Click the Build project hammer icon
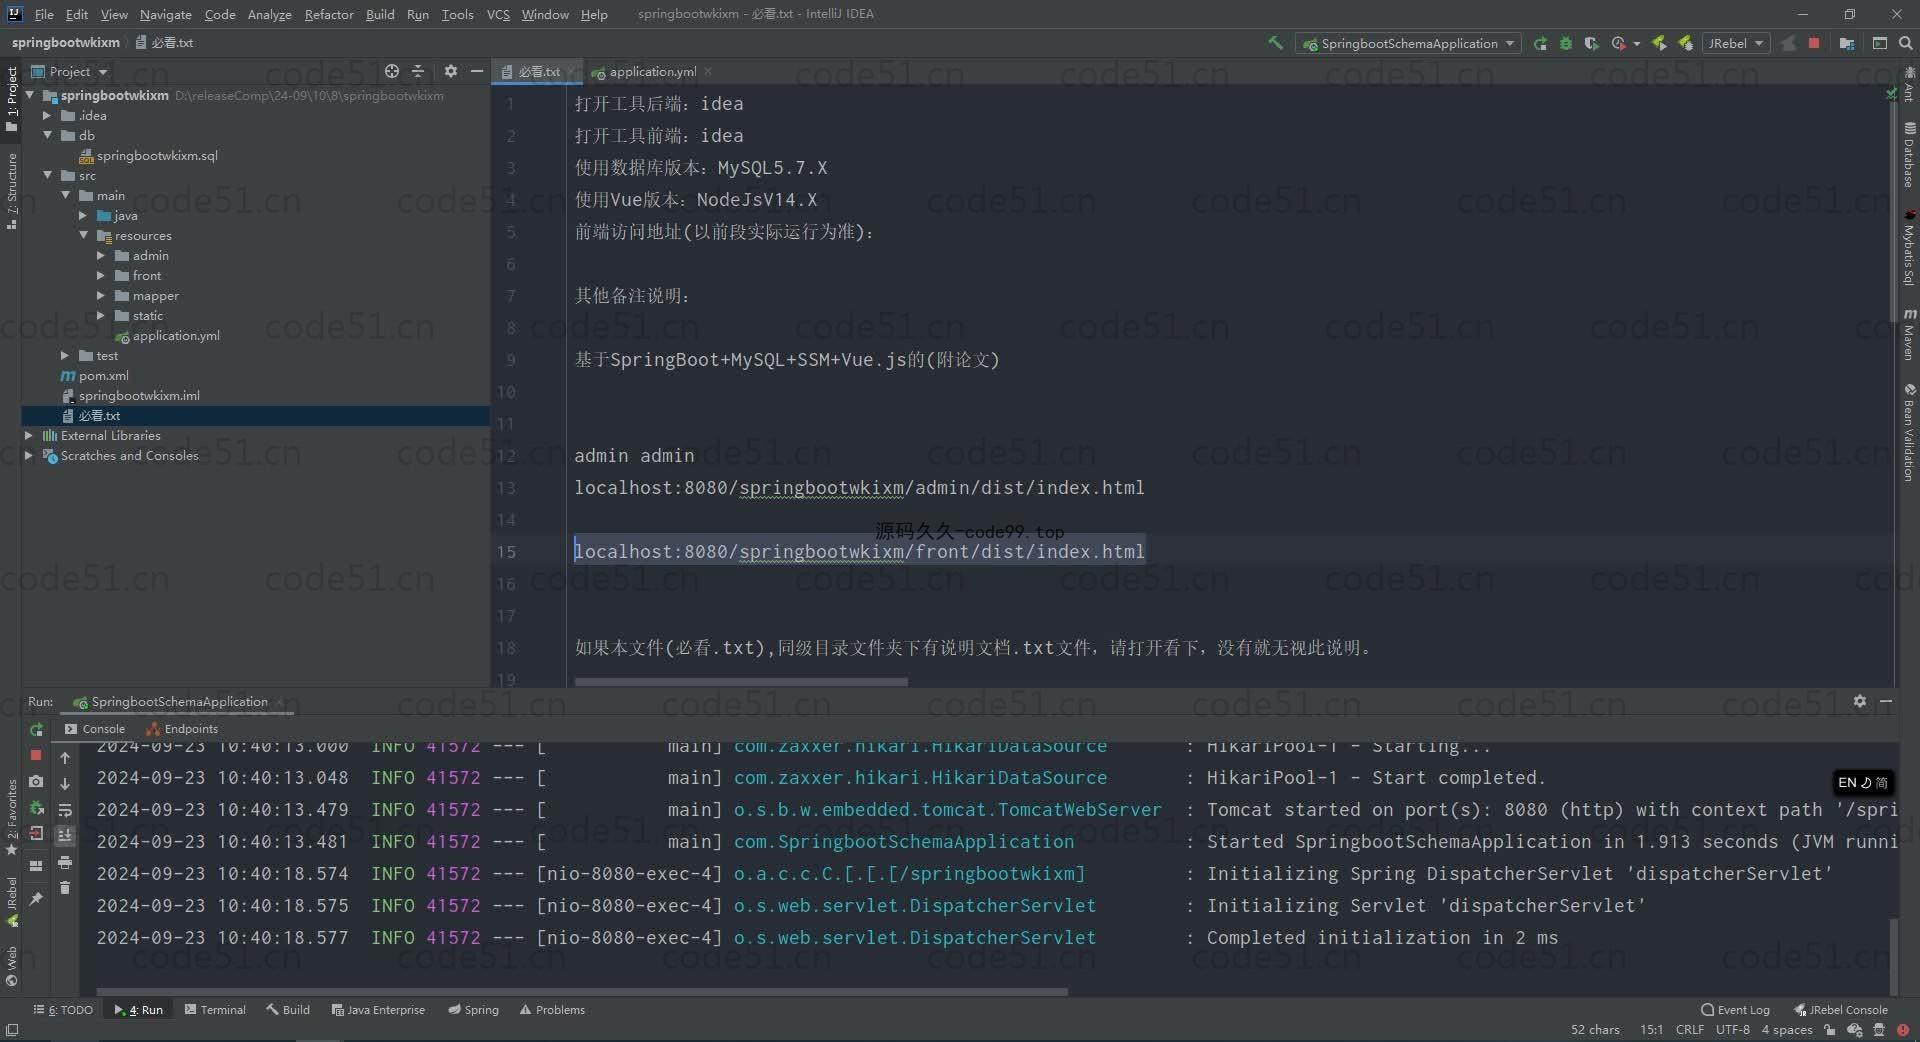 pos(1275,43)
